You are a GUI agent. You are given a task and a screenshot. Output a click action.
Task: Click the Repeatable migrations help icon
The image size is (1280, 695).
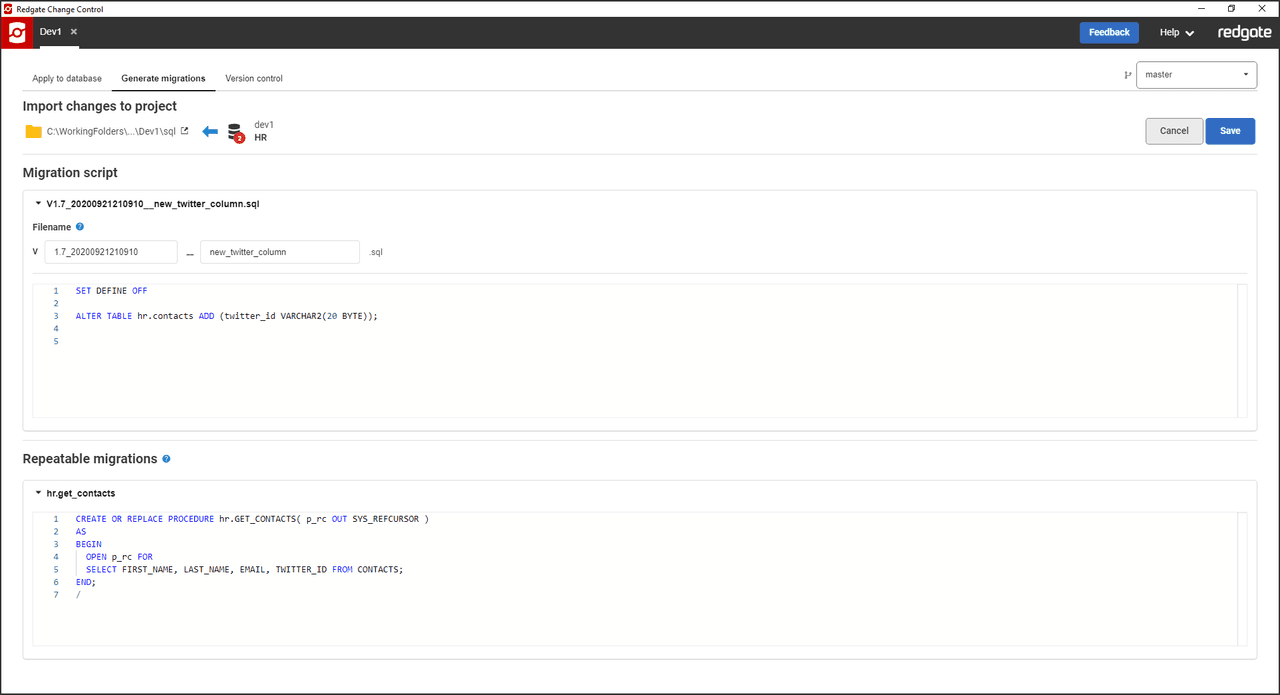166,459
